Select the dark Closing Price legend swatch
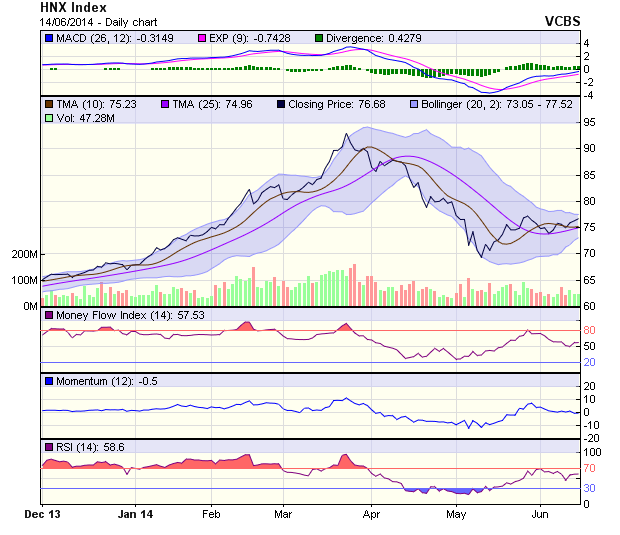620x535 pixels. 280,103
